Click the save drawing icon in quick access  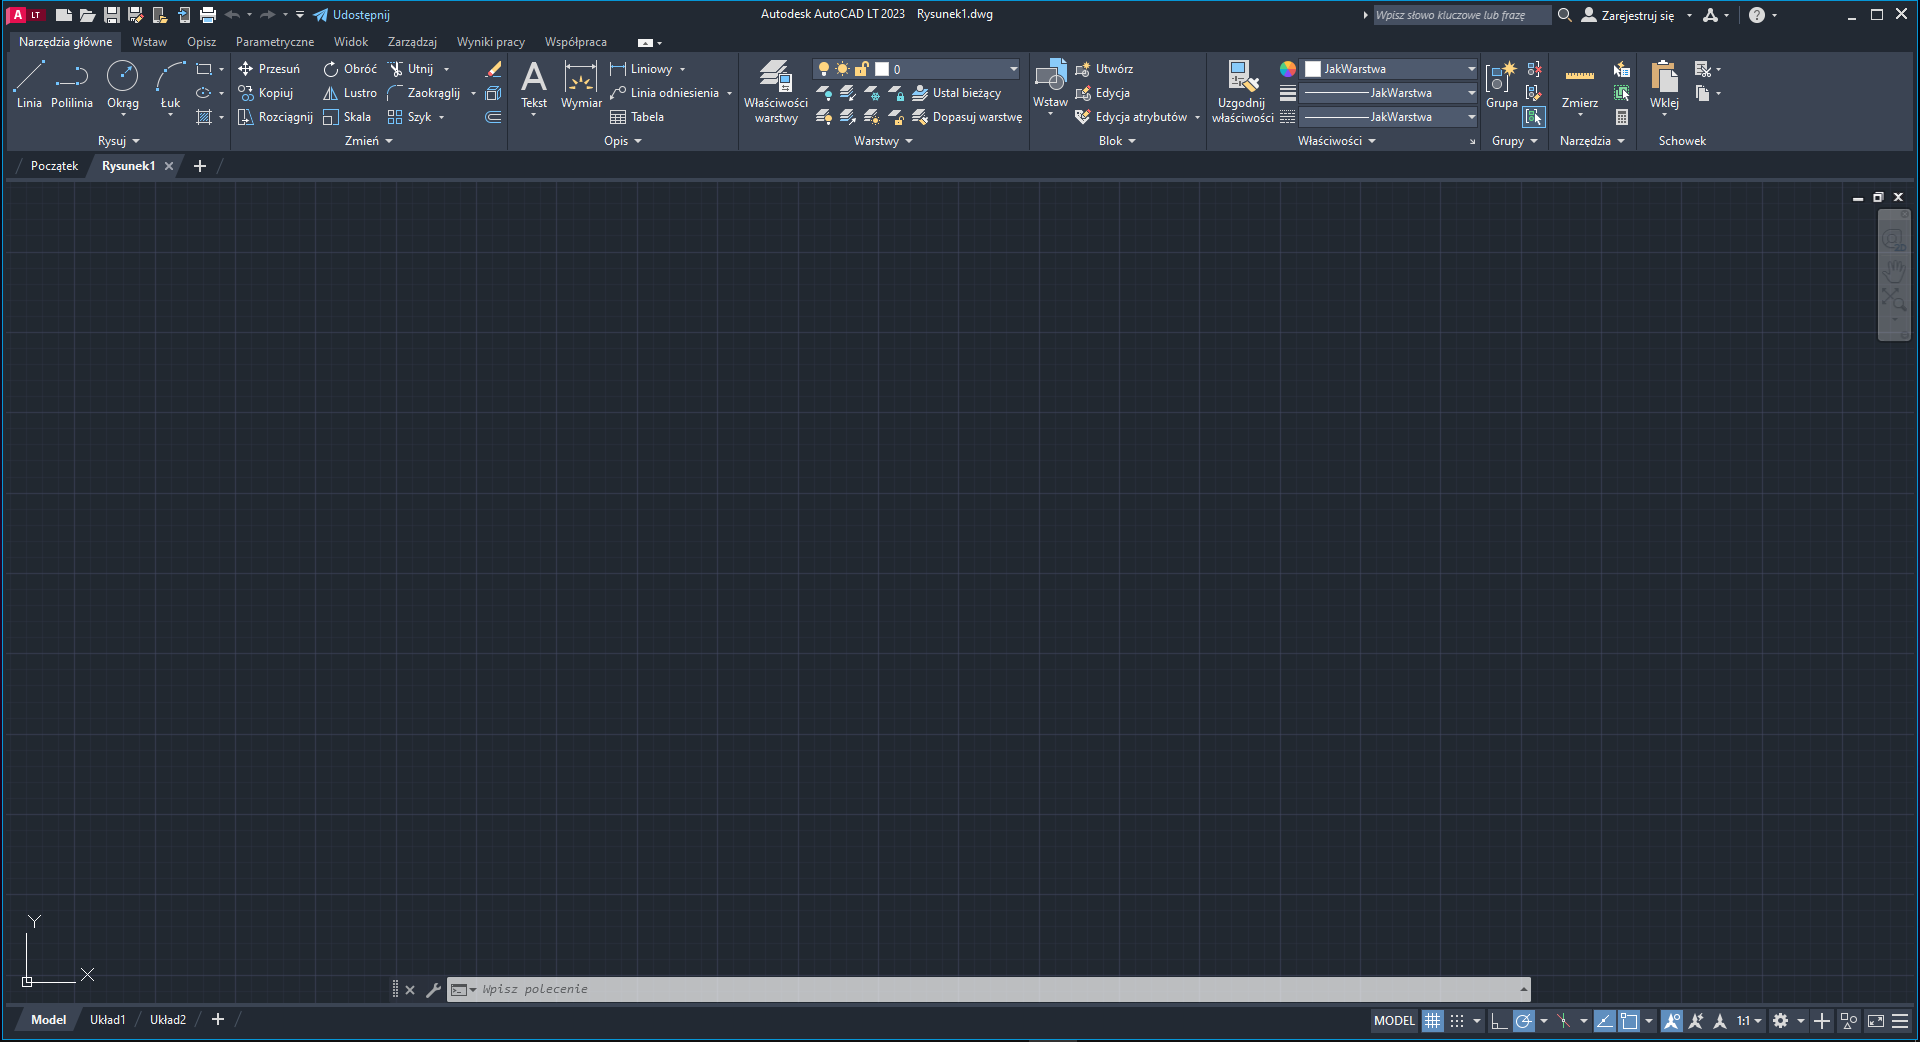112,15
